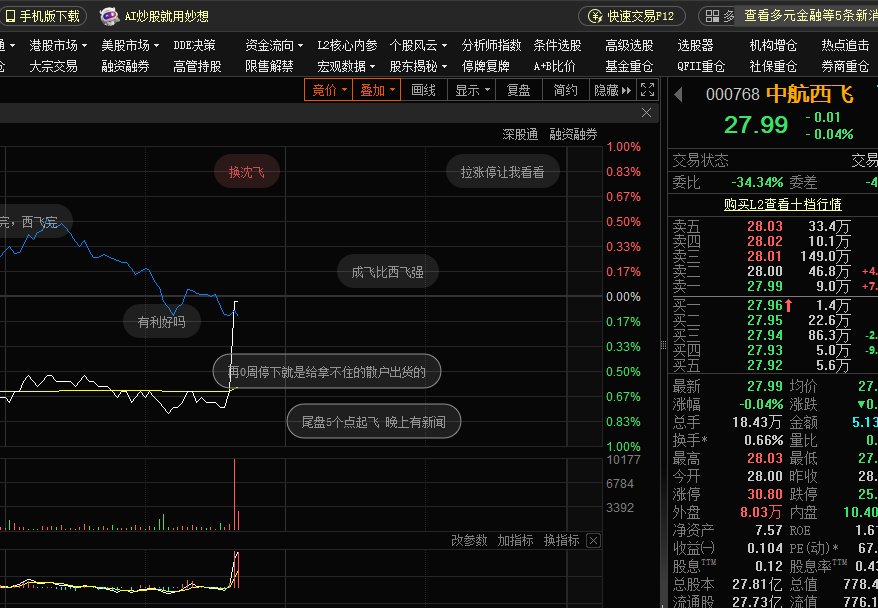Image resolution: width=878 pixels, height=608 pixels.
Task: Expand the 个股风云 dropdown
Action: [418, 45]
